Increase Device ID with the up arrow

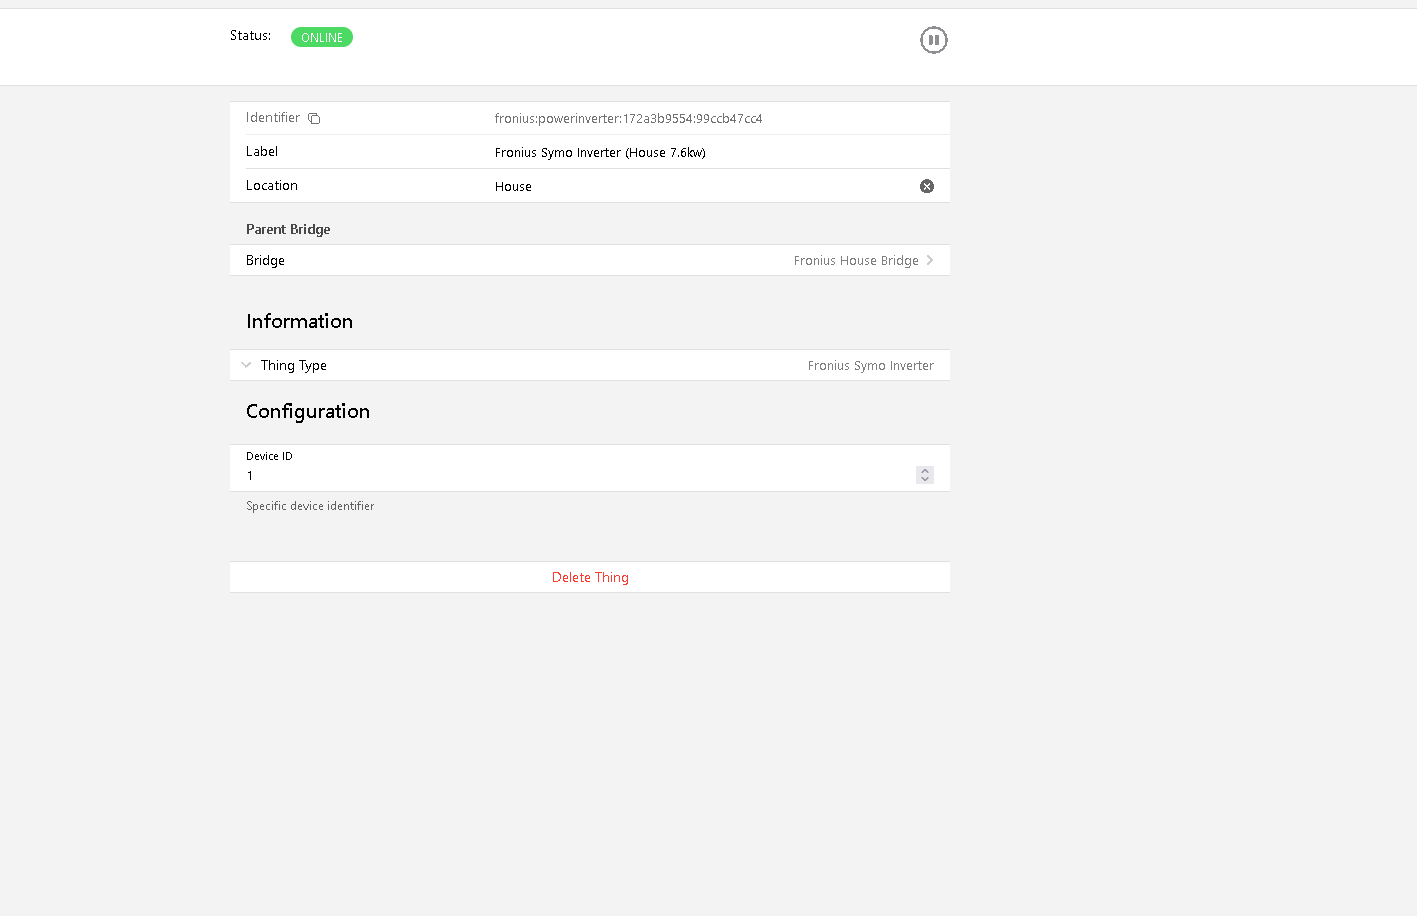(x=925, y=470)
